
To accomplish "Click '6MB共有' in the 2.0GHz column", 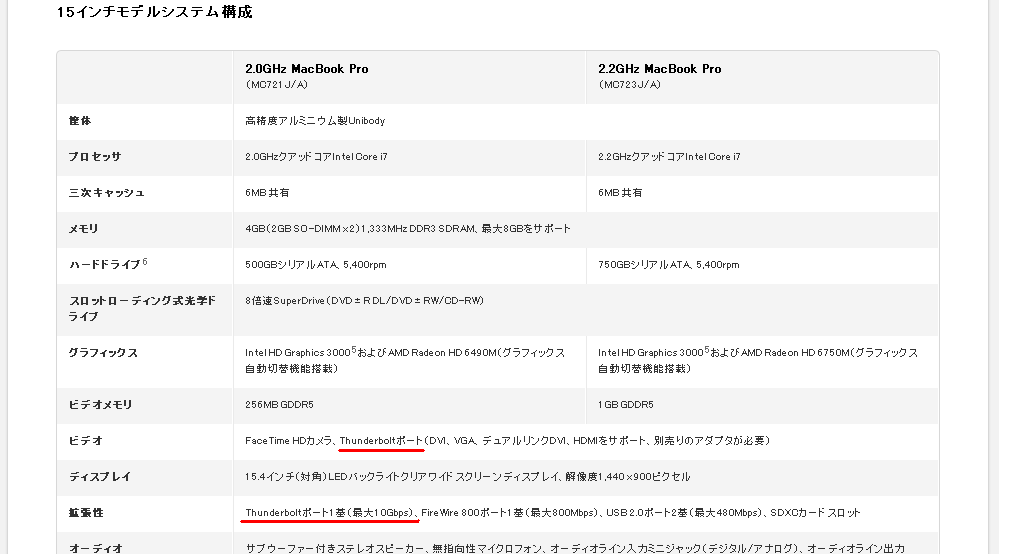I will pos(267,193).
